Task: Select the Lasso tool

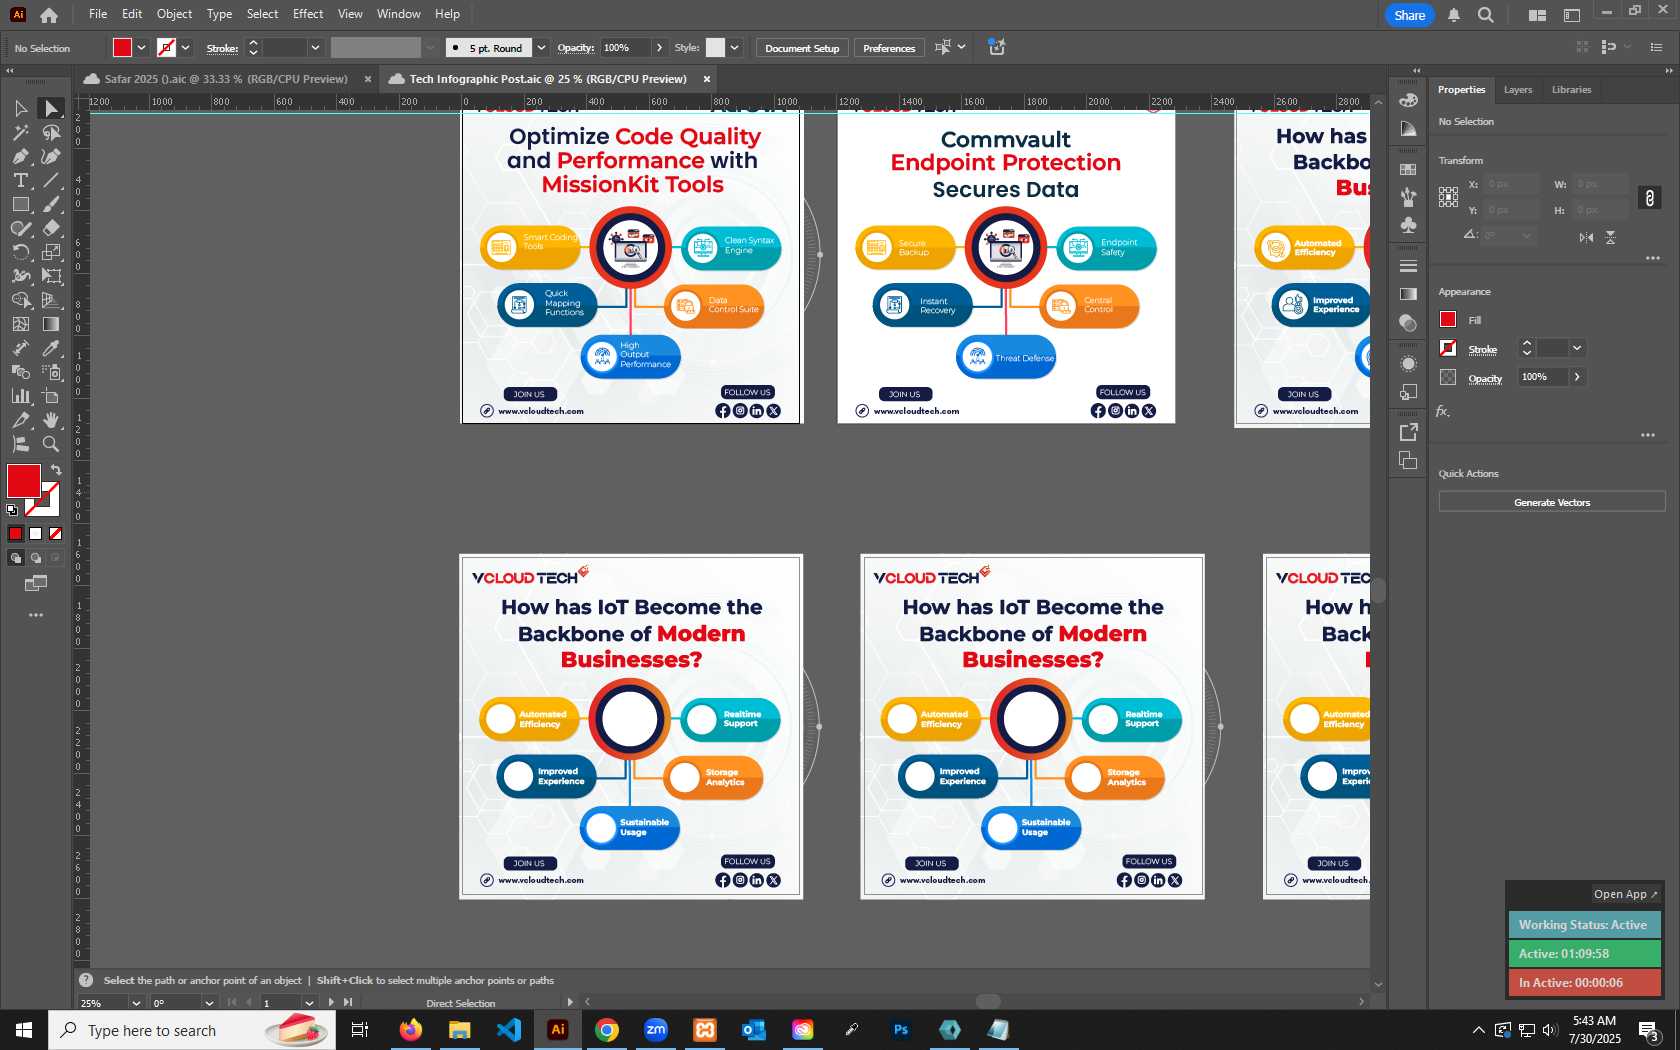Action: 51,132
